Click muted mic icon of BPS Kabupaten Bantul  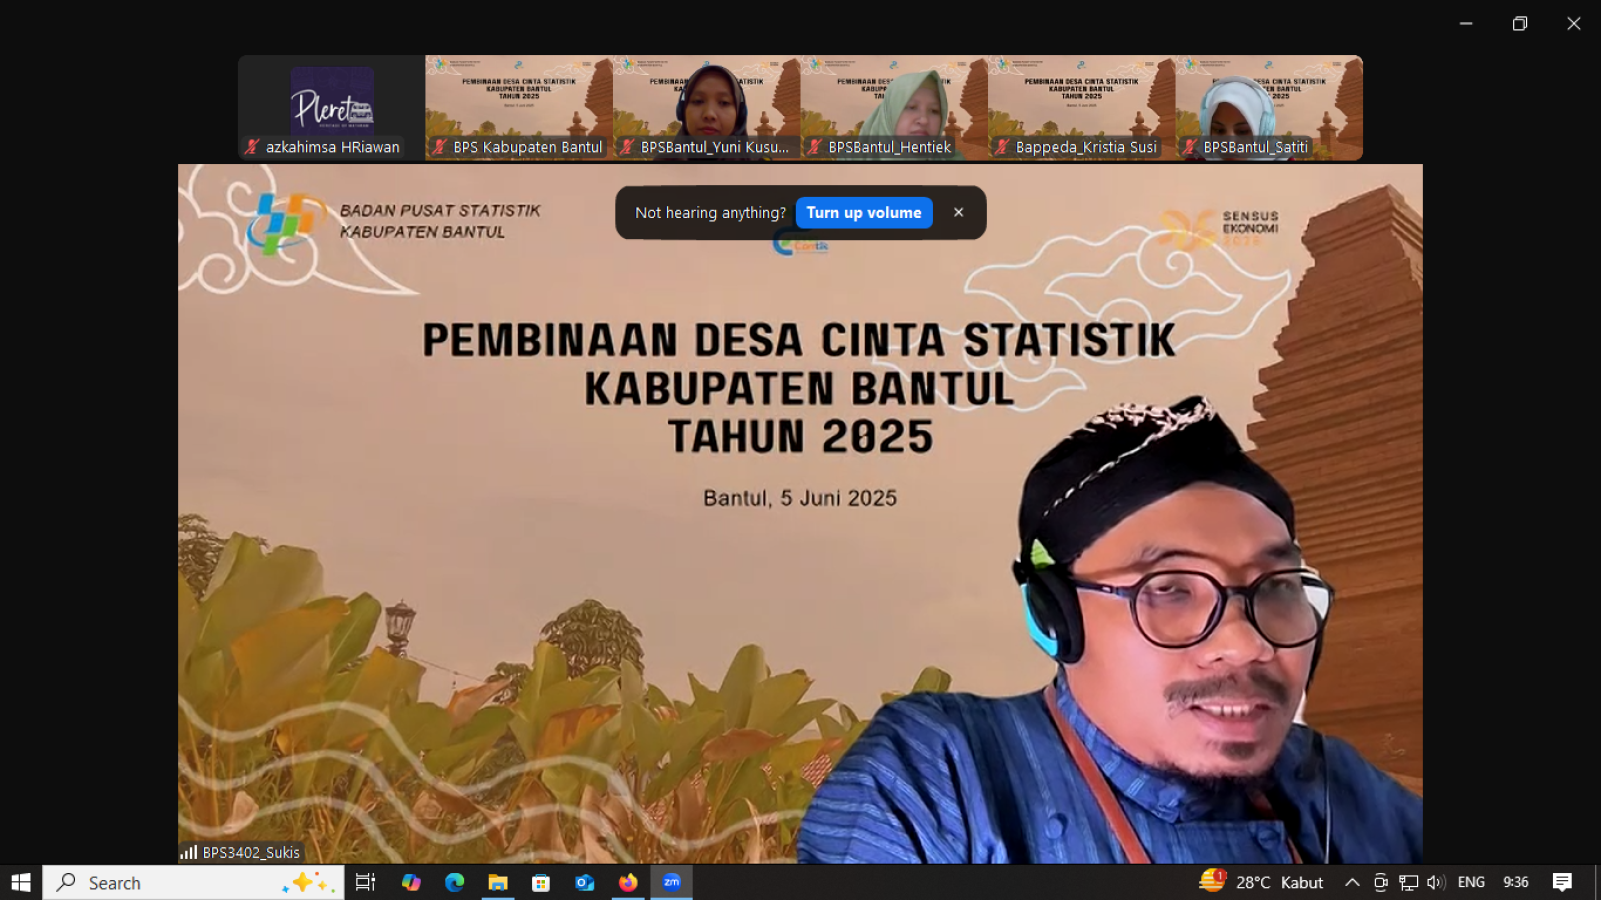pyautogui.click(x=439, y=147)
